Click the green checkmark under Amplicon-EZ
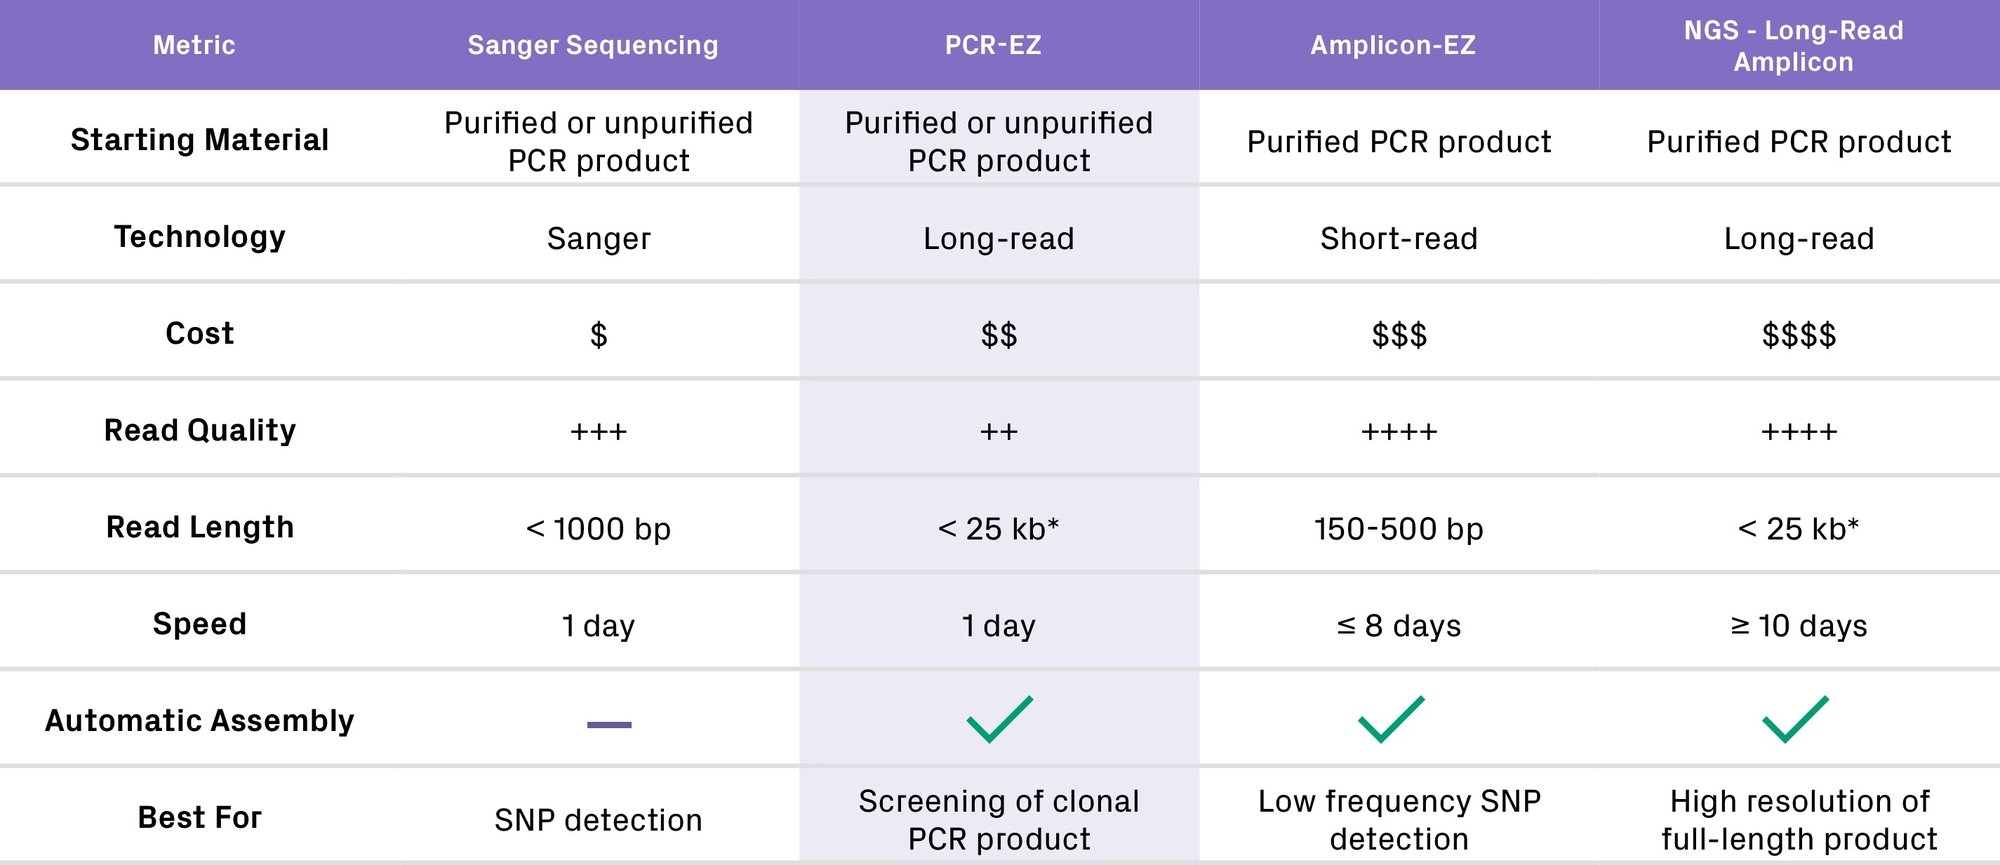This screenshot has height=865, width=2000. pos(1391,719)
